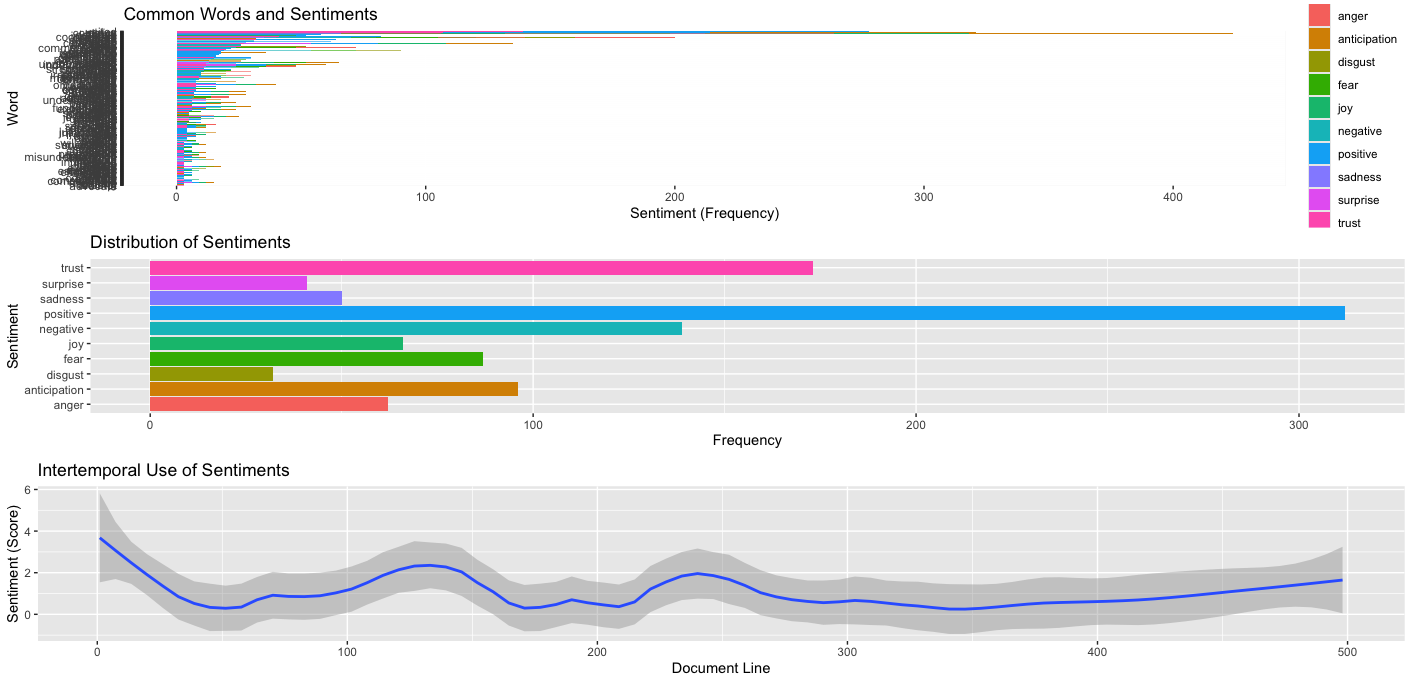Click the "Intertemporal Use of Sentiments" title
The height and width of the screenshot is (683, 1412).
click(x=163, y=470)
